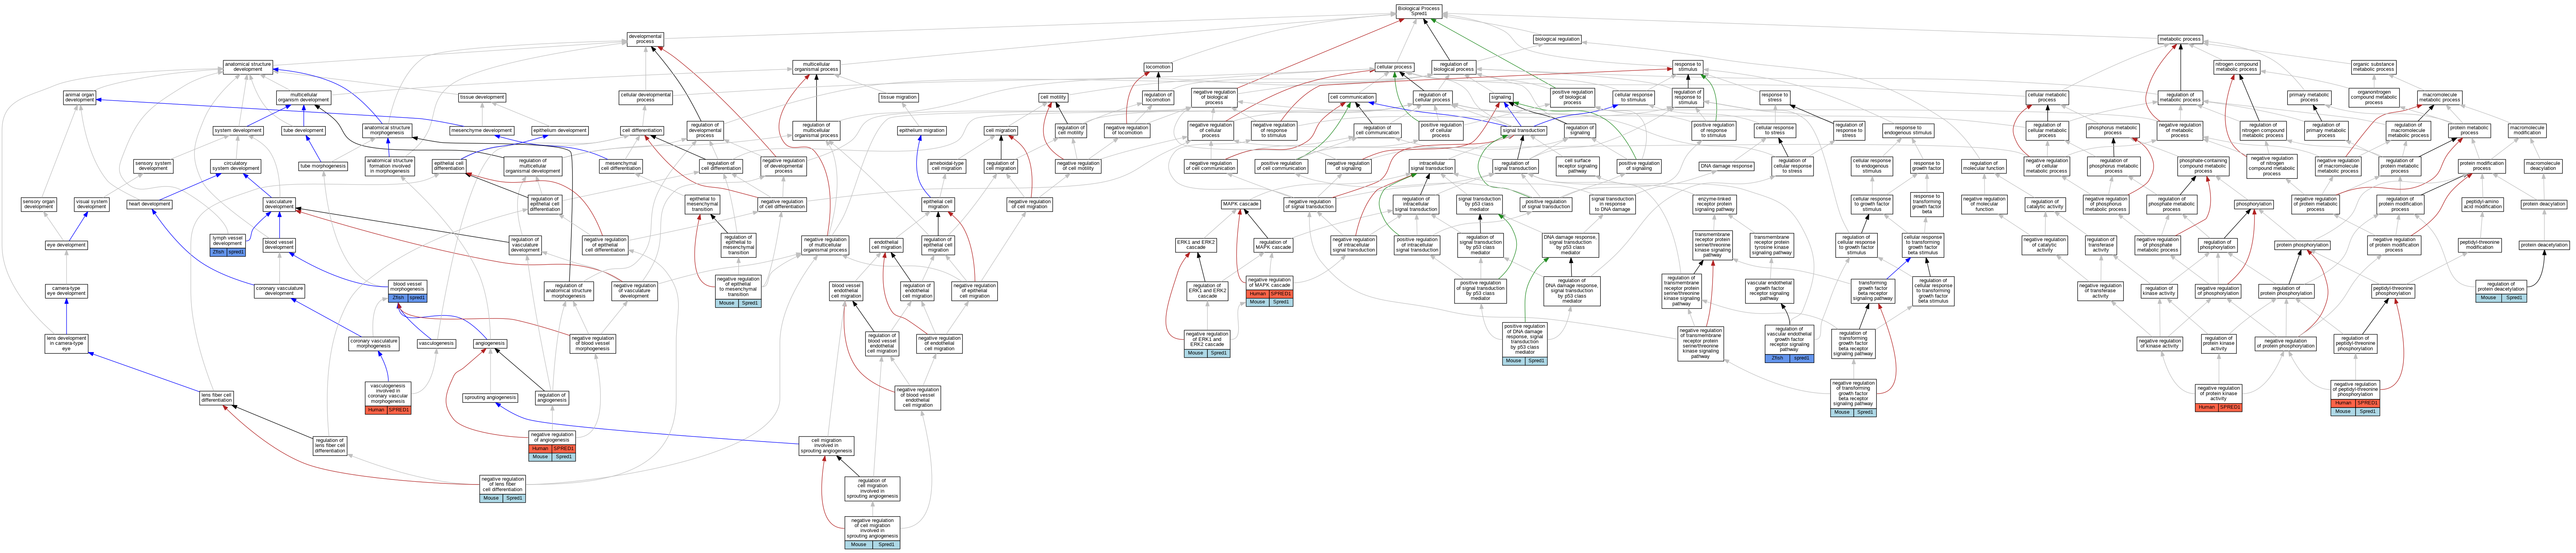The image size is (2576, 553).
Task: Click the root node 'Biological Process Spred1'
Action: coord(1419,11)
